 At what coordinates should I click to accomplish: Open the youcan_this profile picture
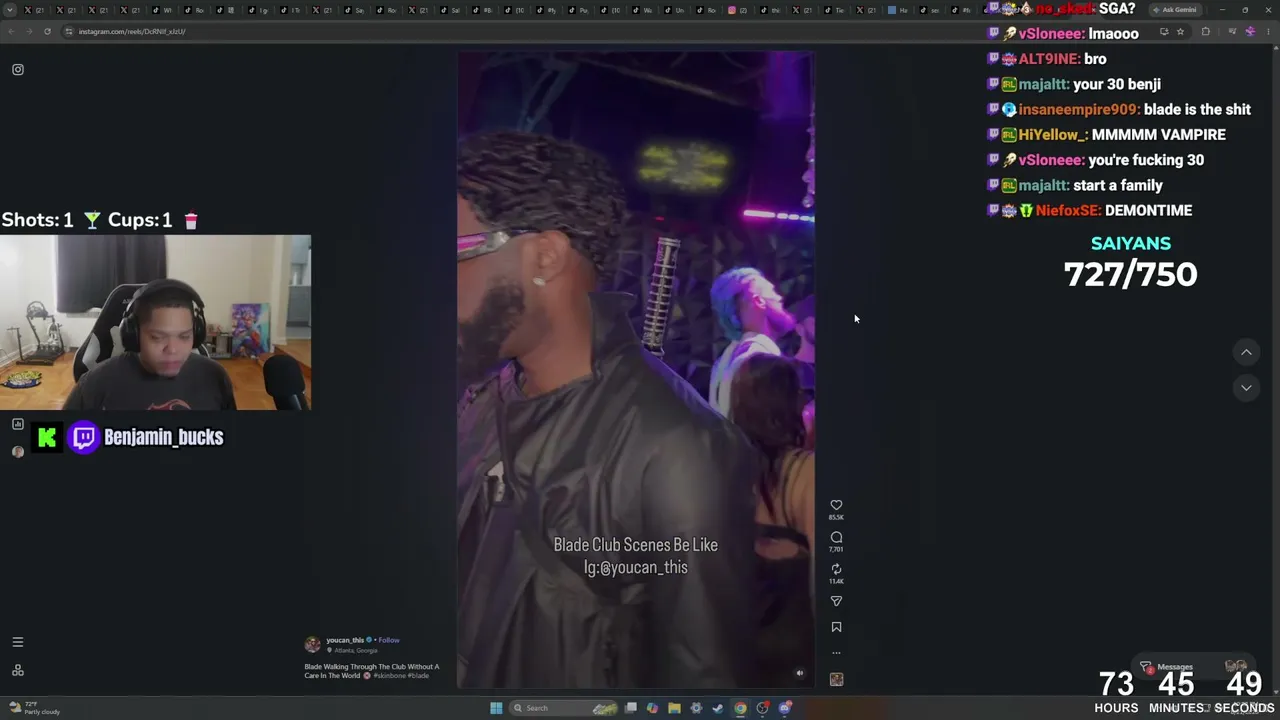click(312, 644)
